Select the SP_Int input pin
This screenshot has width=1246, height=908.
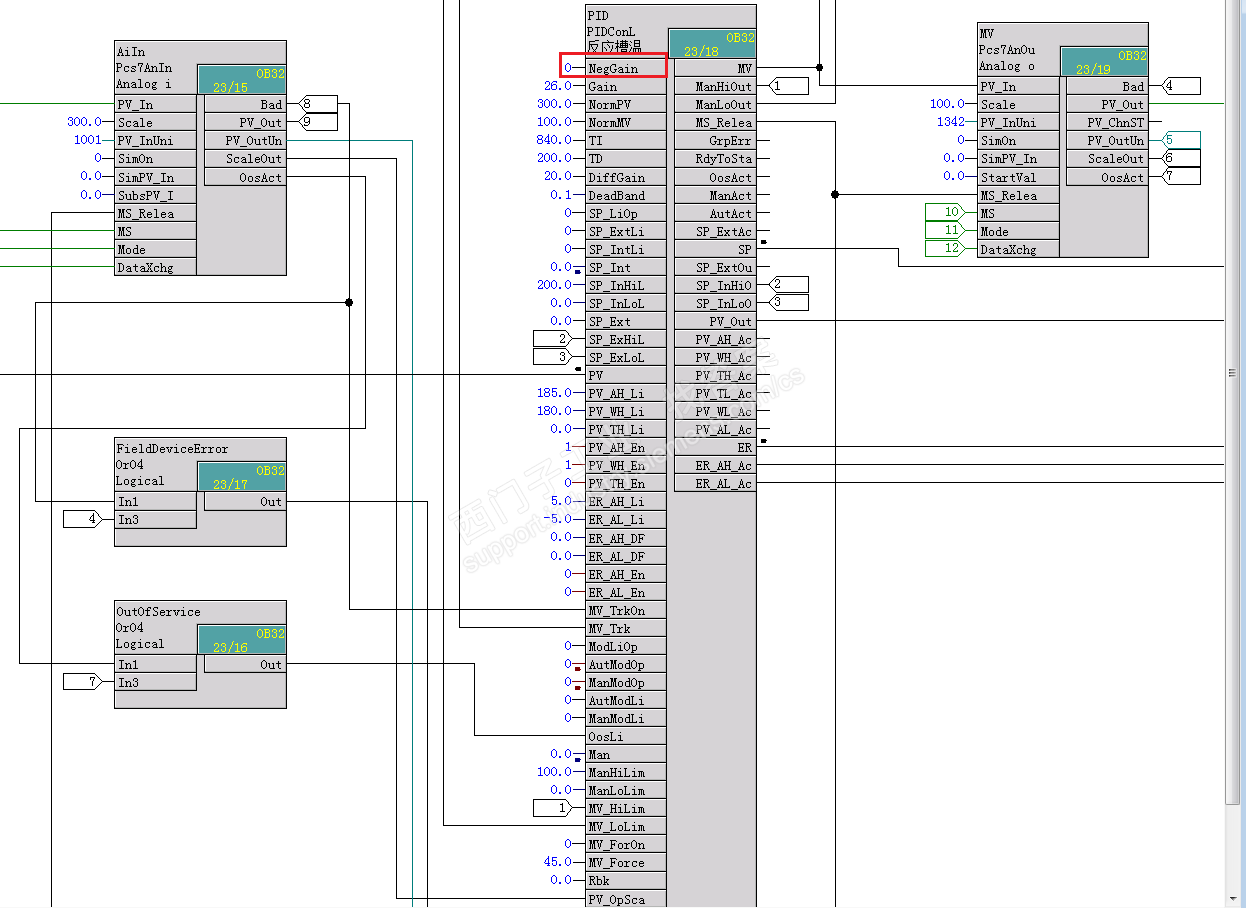625,267
